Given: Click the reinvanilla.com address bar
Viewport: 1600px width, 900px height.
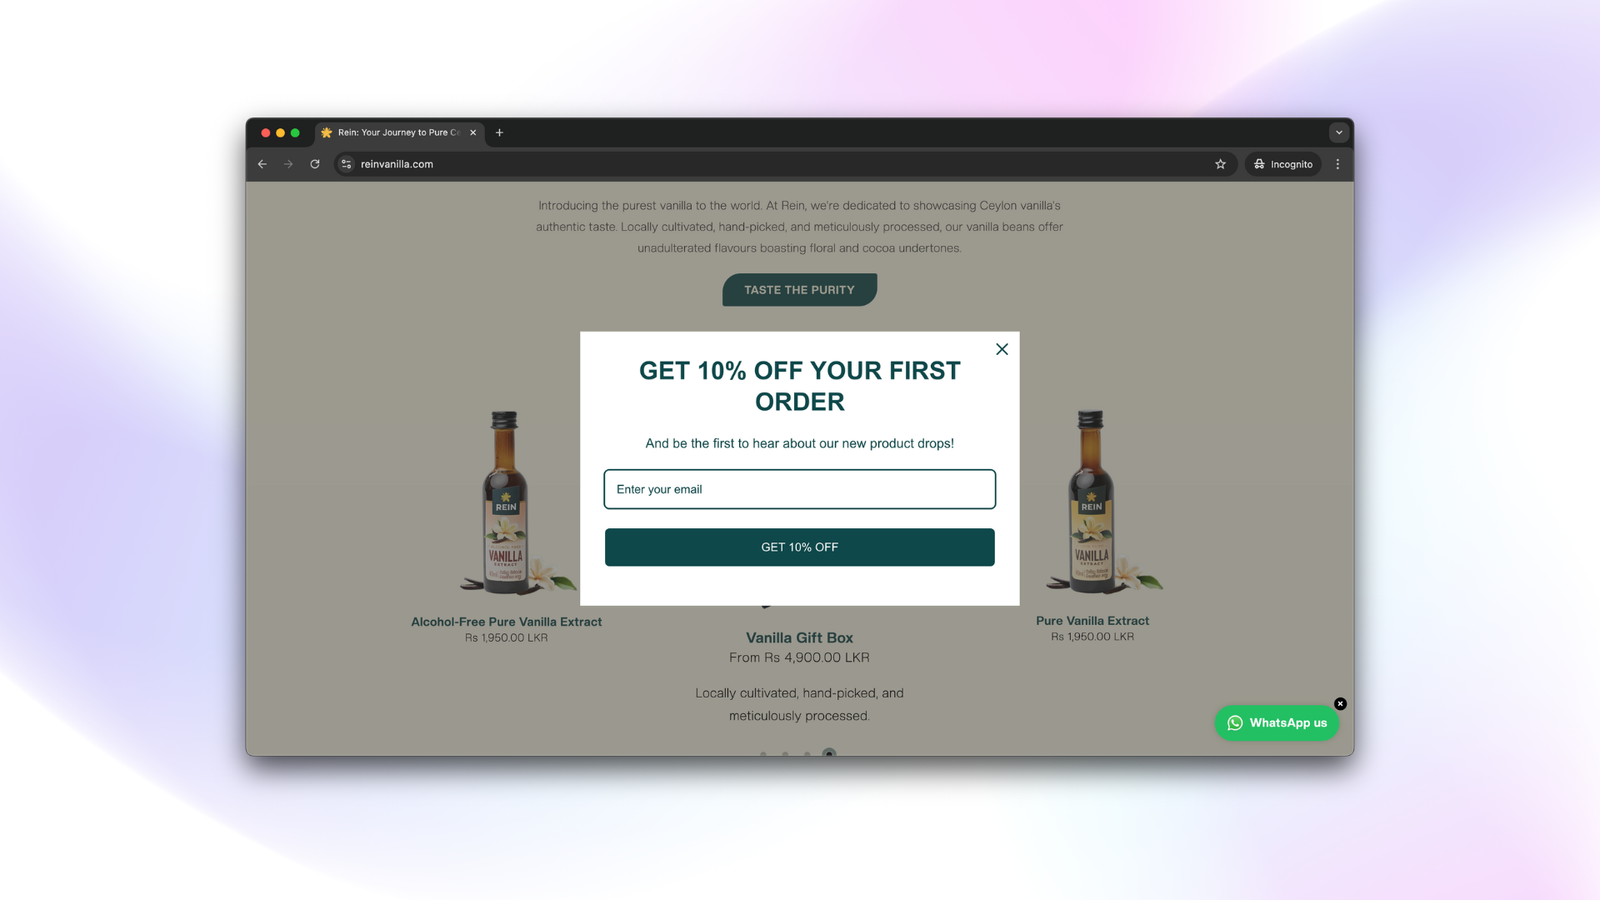Looking at the screenshot, I should [780, 164].
